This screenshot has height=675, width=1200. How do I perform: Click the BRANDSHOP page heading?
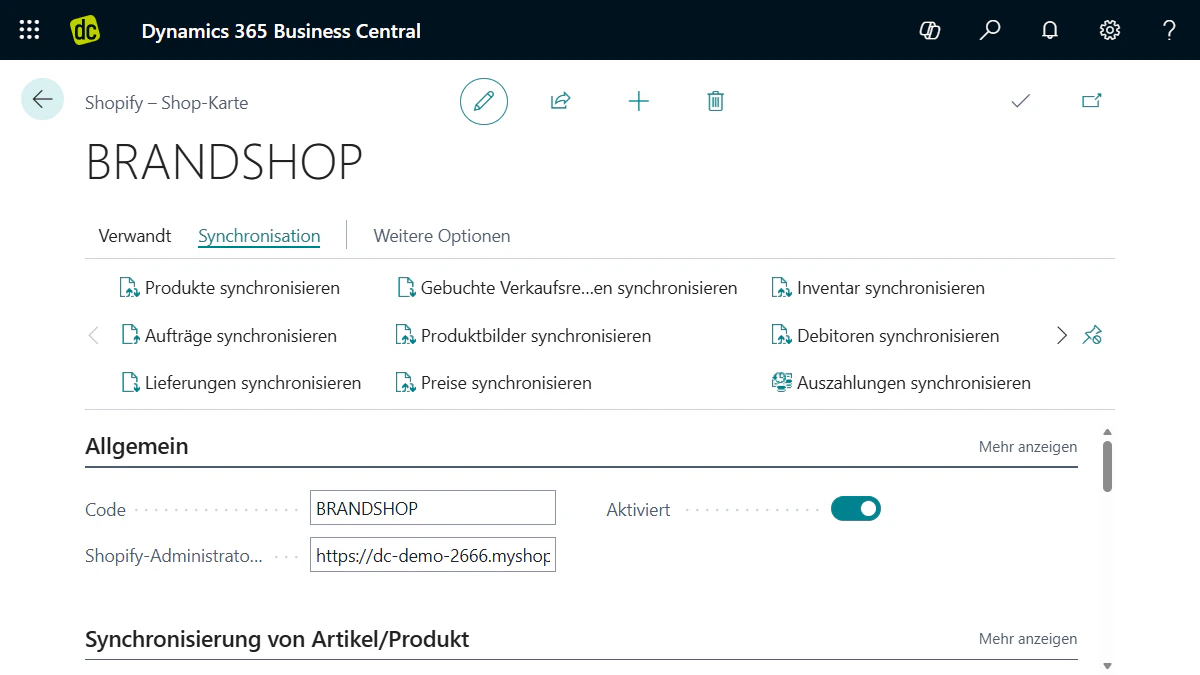pyautogui.click(x=224, y=162)
